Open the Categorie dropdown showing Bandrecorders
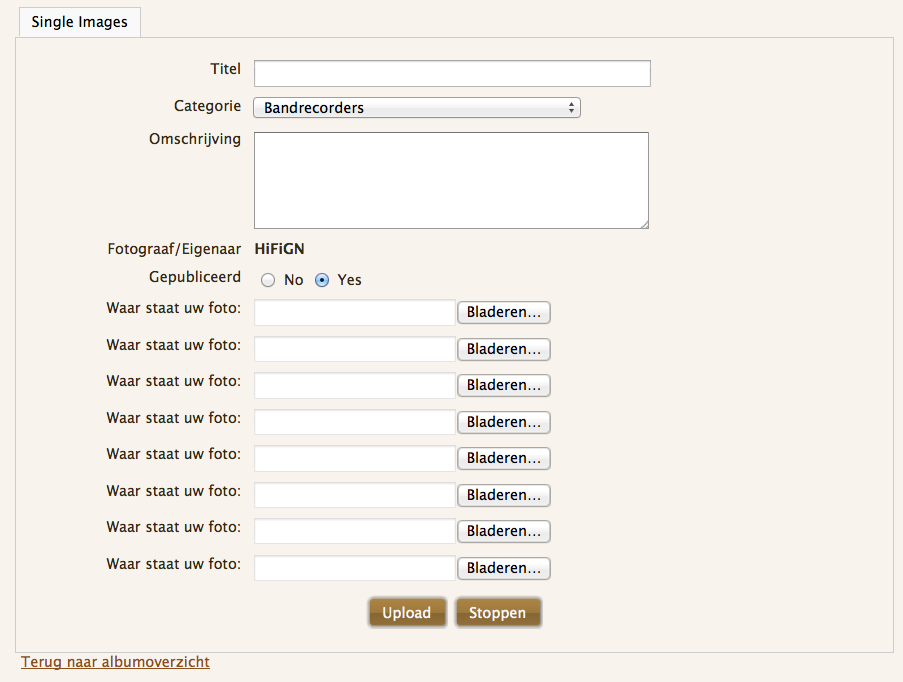 coord(417,108)
